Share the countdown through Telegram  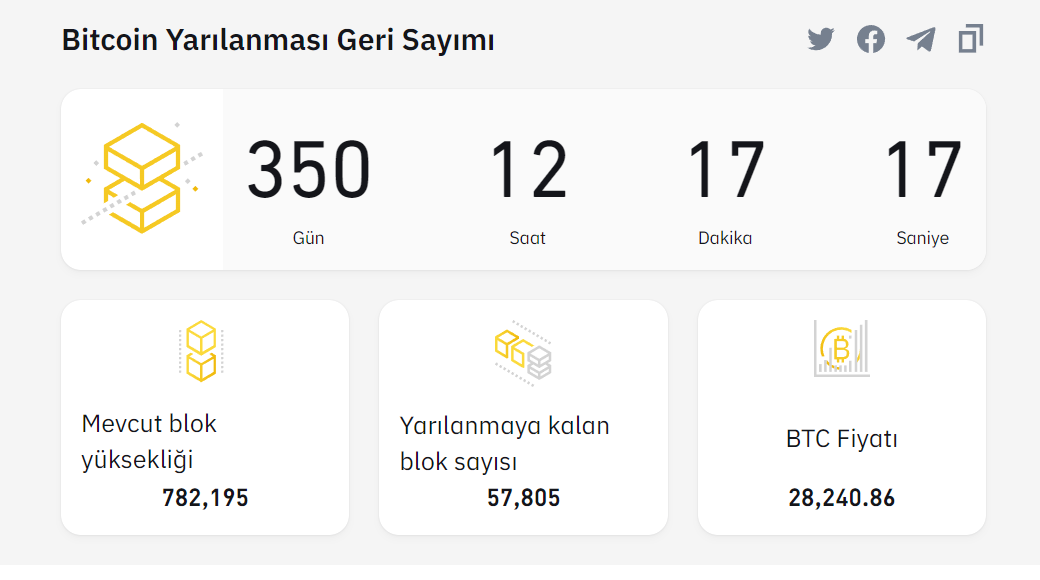921,40
